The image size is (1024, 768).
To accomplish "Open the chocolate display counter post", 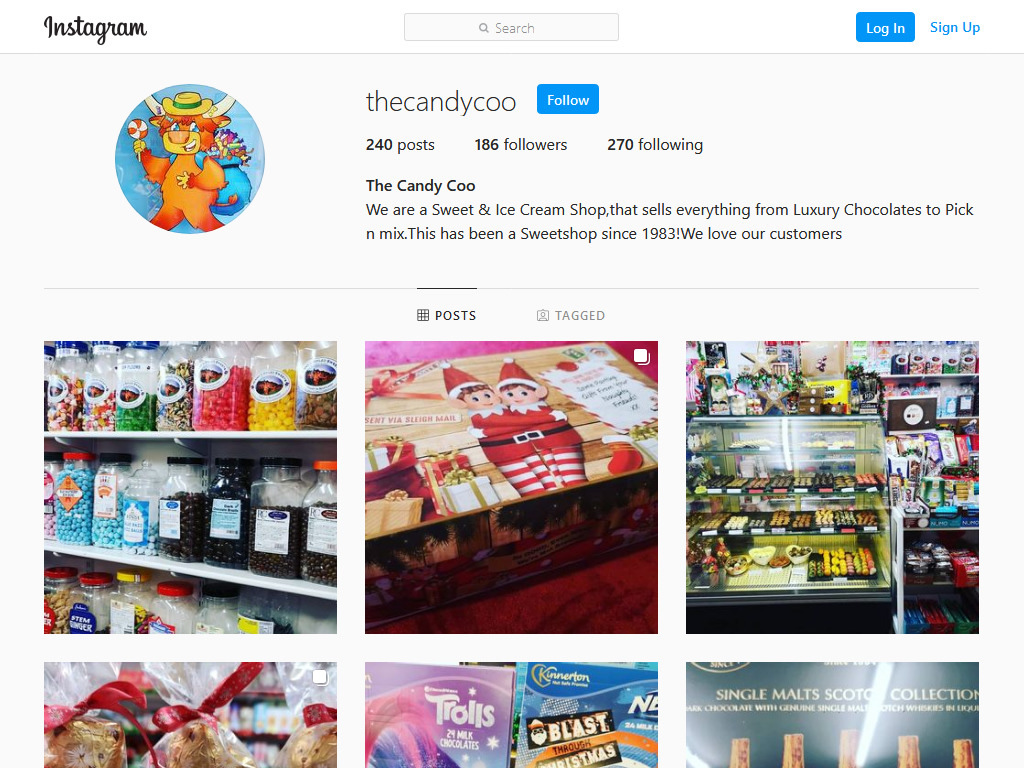I will pyautogui.click(x=832, y=487).
